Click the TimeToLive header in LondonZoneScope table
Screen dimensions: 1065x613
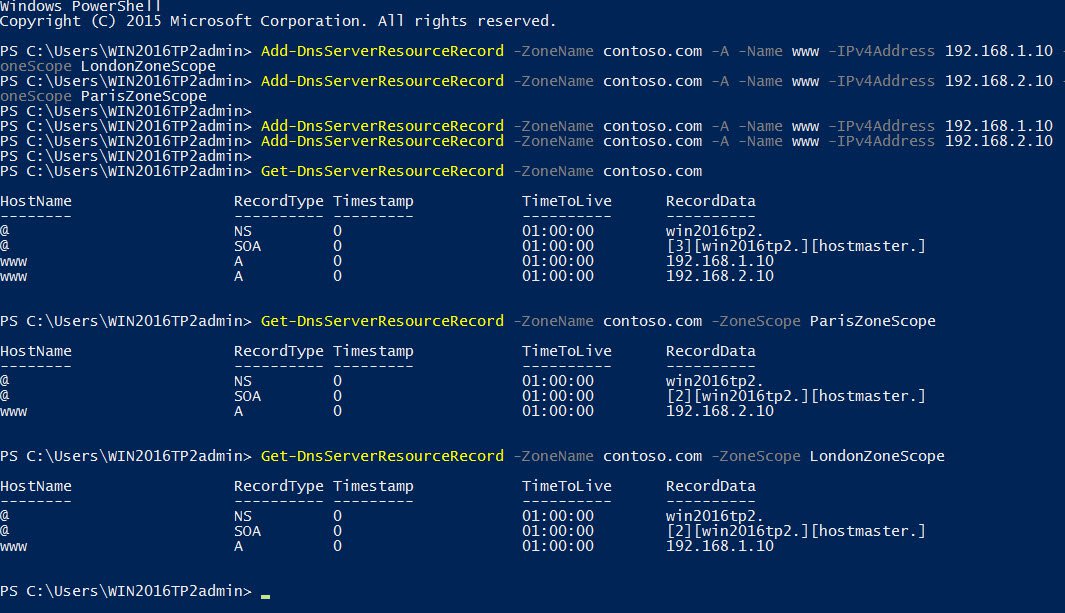point(566,486)
